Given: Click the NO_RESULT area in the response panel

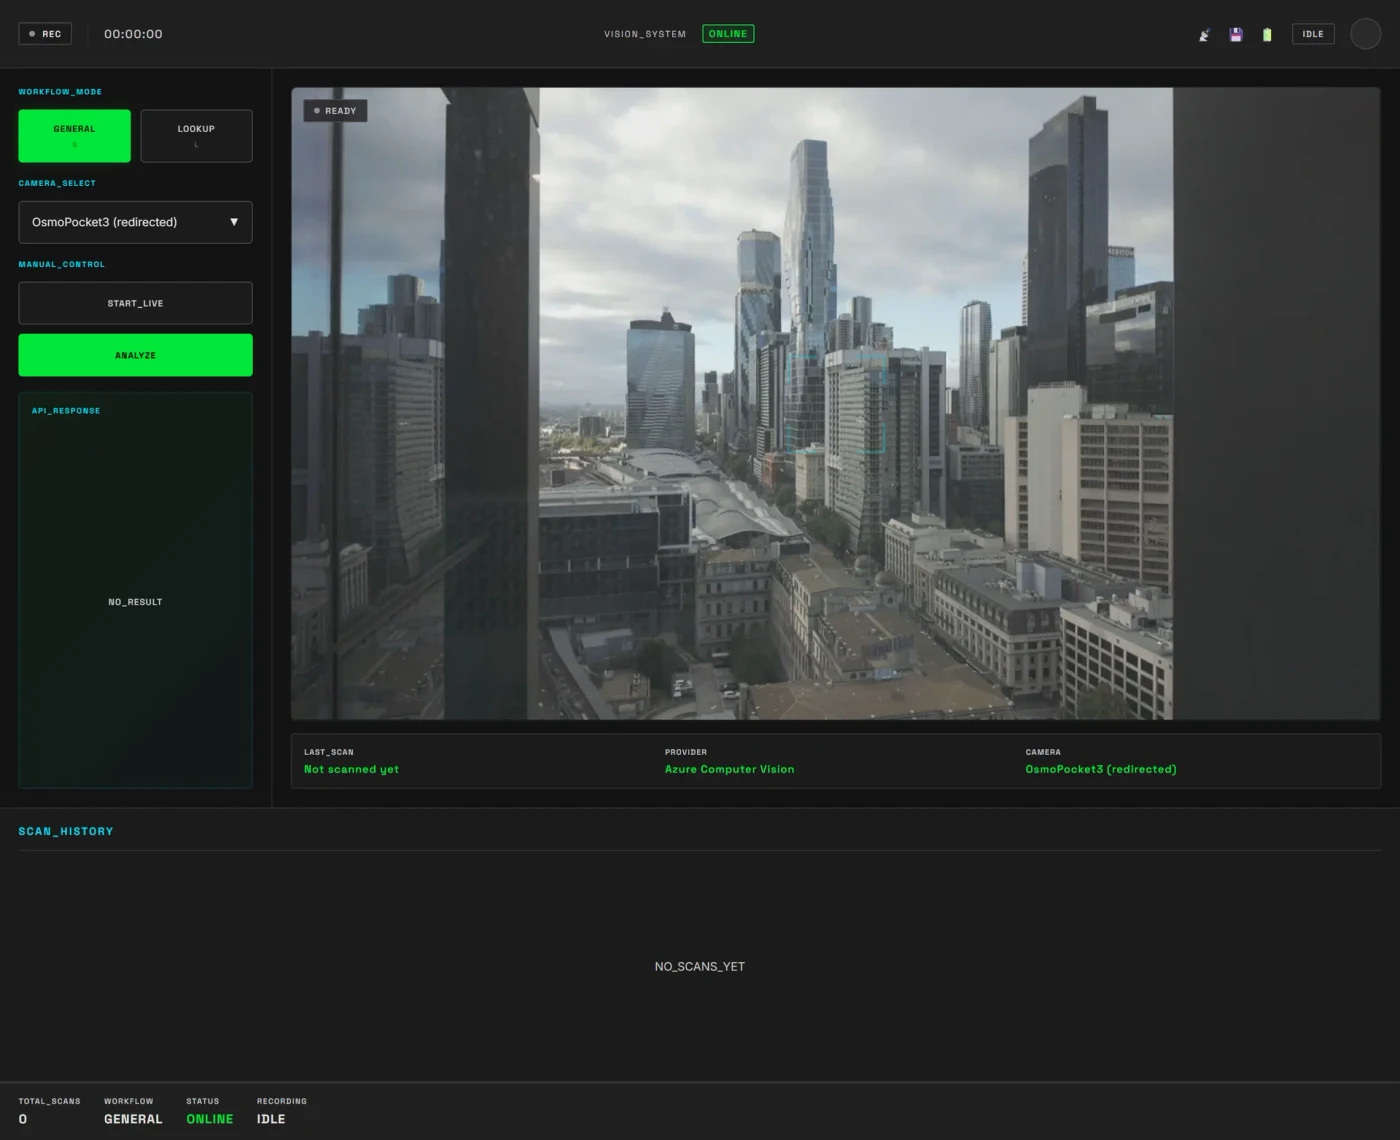Looking at the screenshot, I should pos(135,601).
